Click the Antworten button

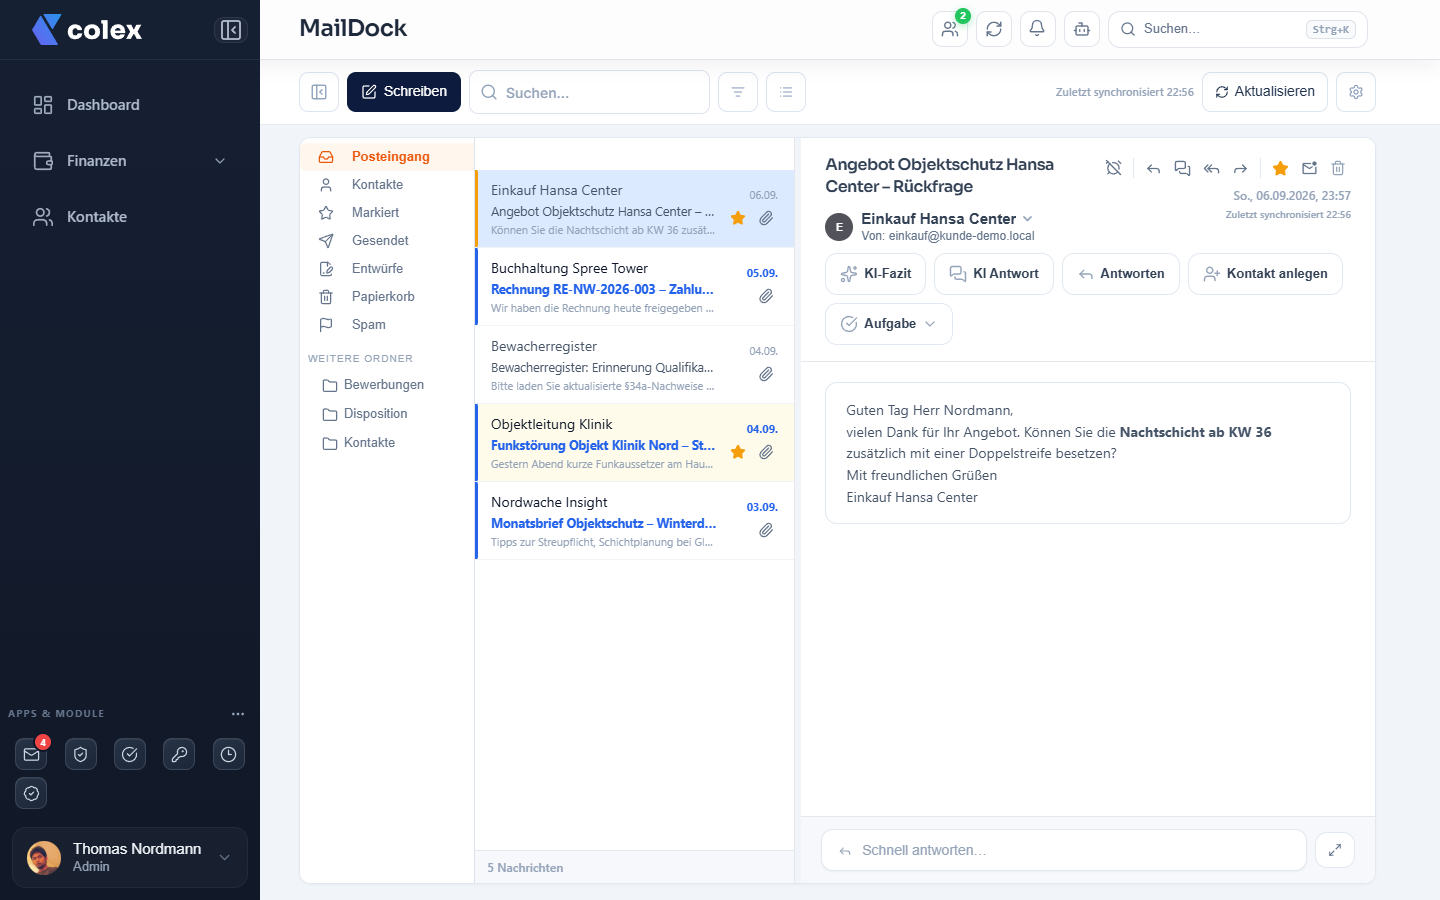(1121, 274)
